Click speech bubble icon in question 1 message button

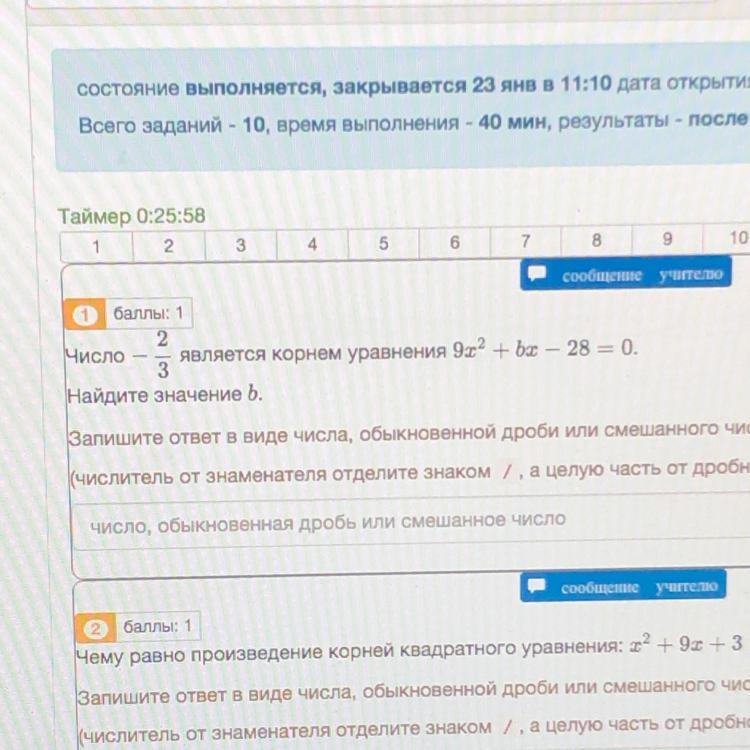pos(537,274)
